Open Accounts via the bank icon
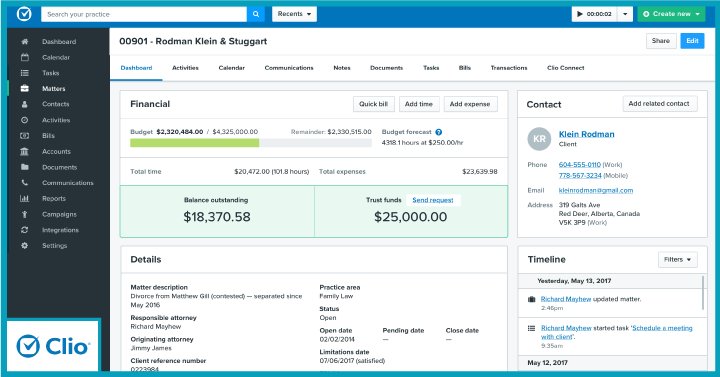This screenshot has height=377, width=720. (x=25, y=152)
